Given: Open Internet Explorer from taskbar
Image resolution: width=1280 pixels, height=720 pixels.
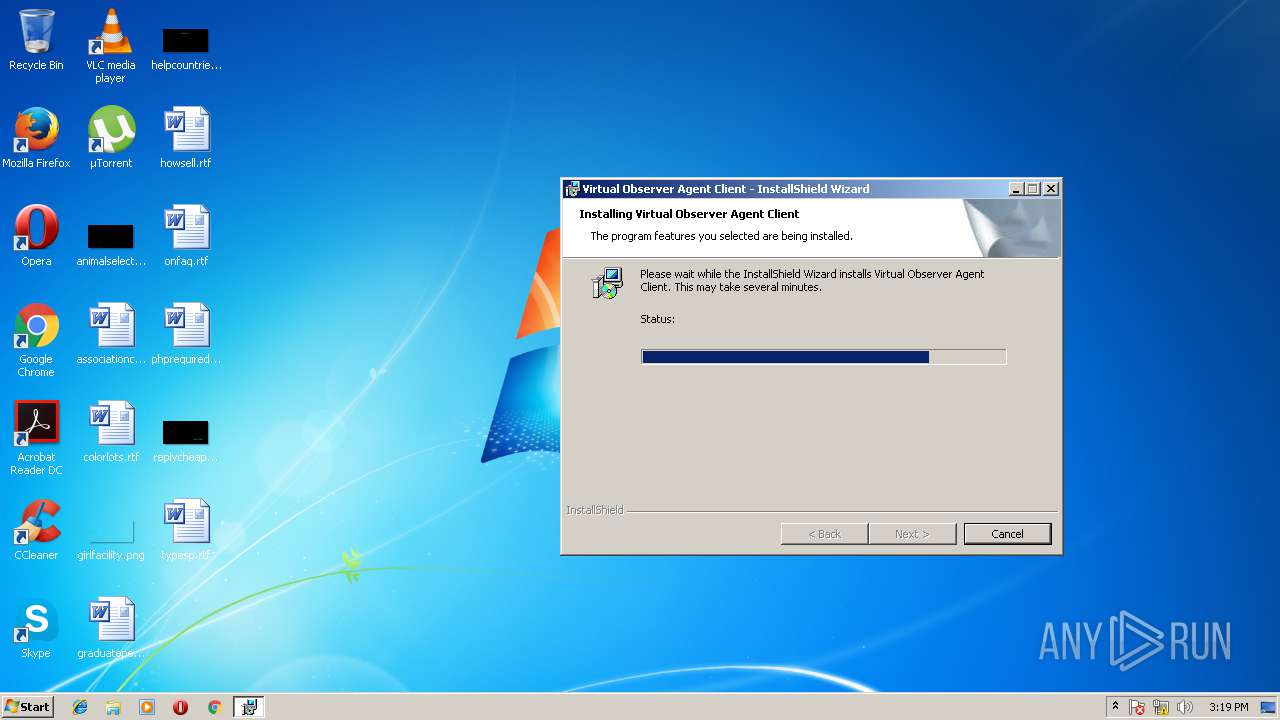Looking at the screenshot, I should (80, 707).
